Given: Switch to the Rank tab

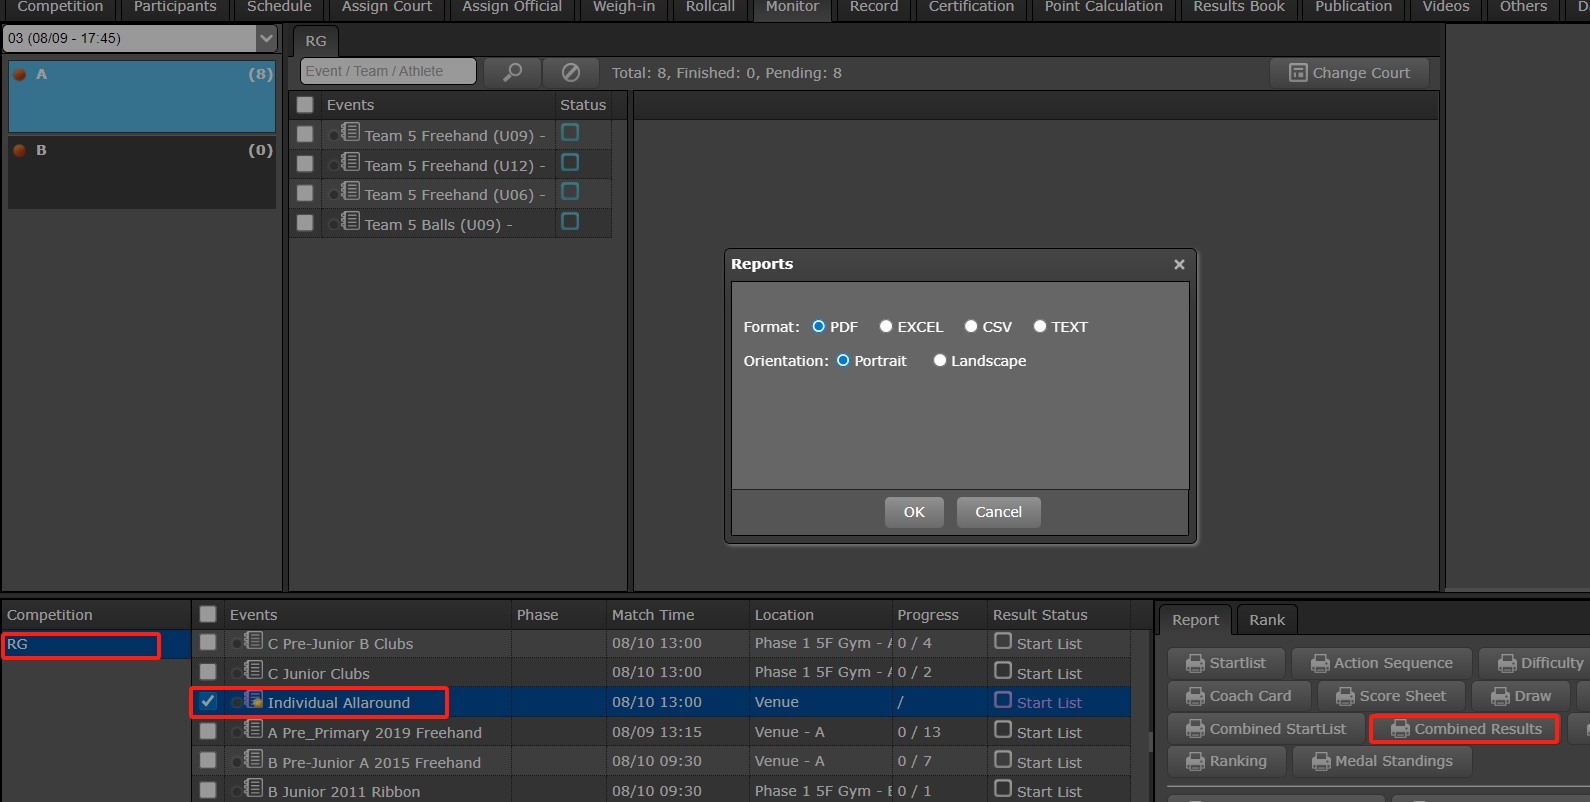Looking at the screenshot, I should (1266, 620).
